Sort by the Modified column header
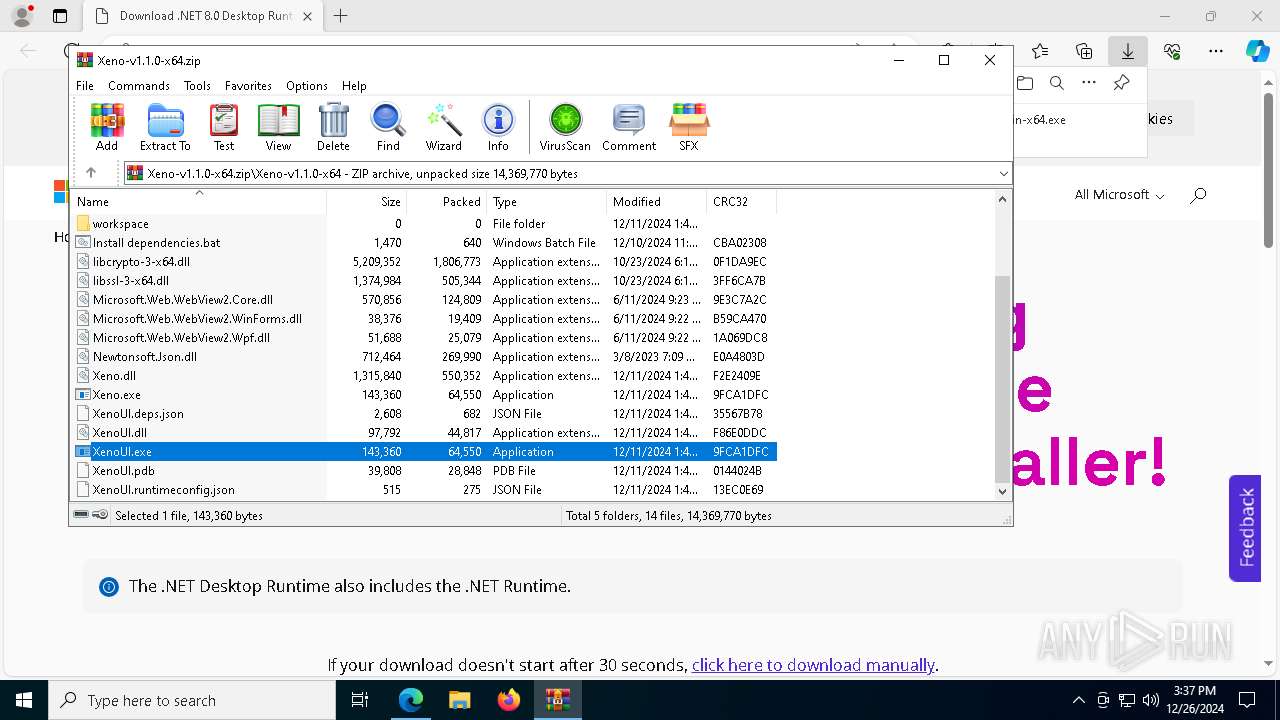 [657, 201]
